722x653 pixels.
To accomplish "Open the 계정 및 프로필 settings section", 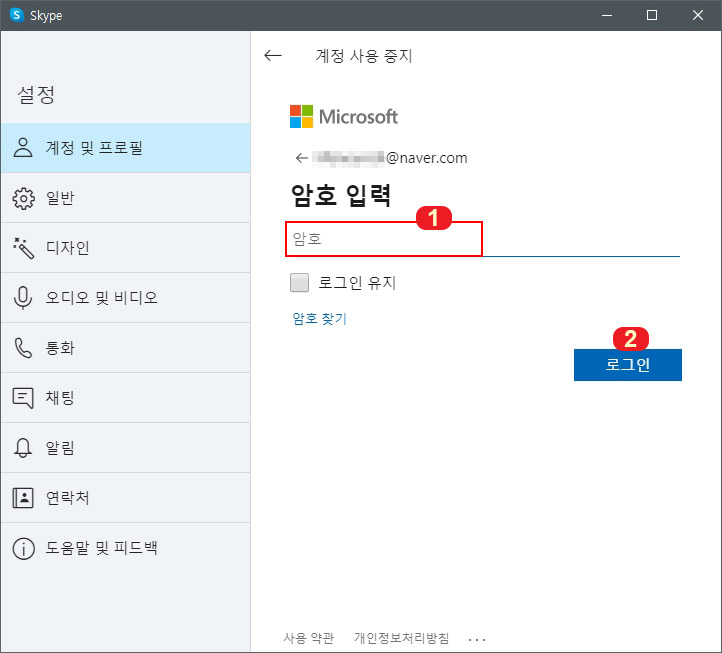I will coord(125,148).
